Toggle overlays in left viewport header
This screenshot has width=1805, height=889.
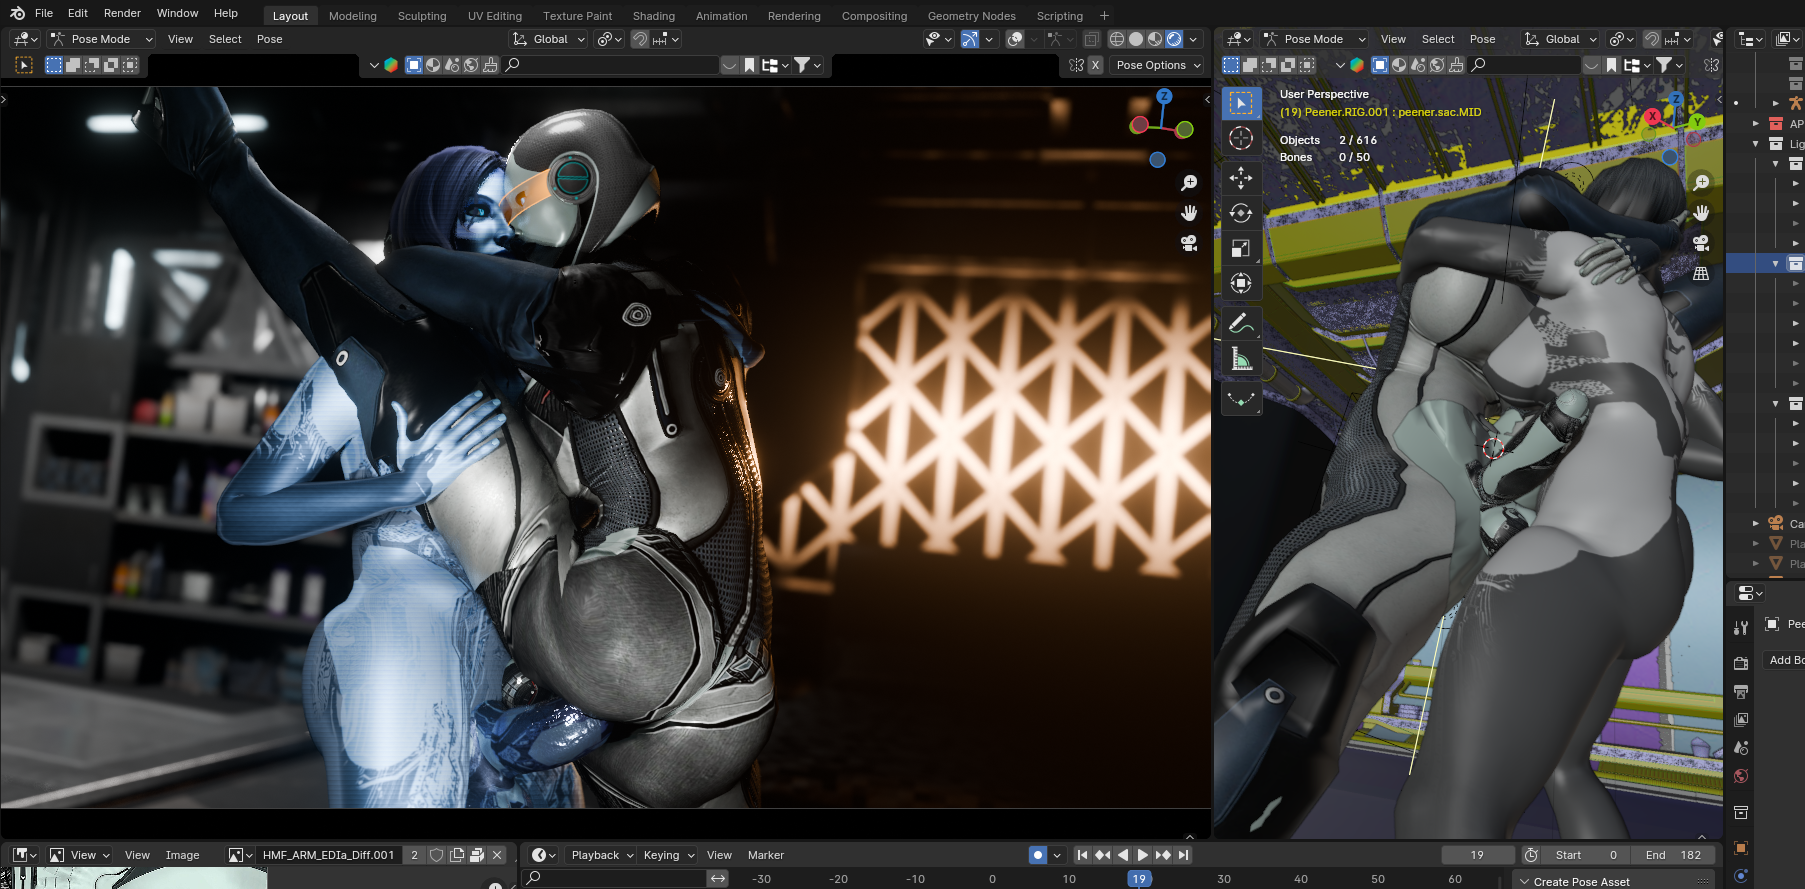(1016, 39)
